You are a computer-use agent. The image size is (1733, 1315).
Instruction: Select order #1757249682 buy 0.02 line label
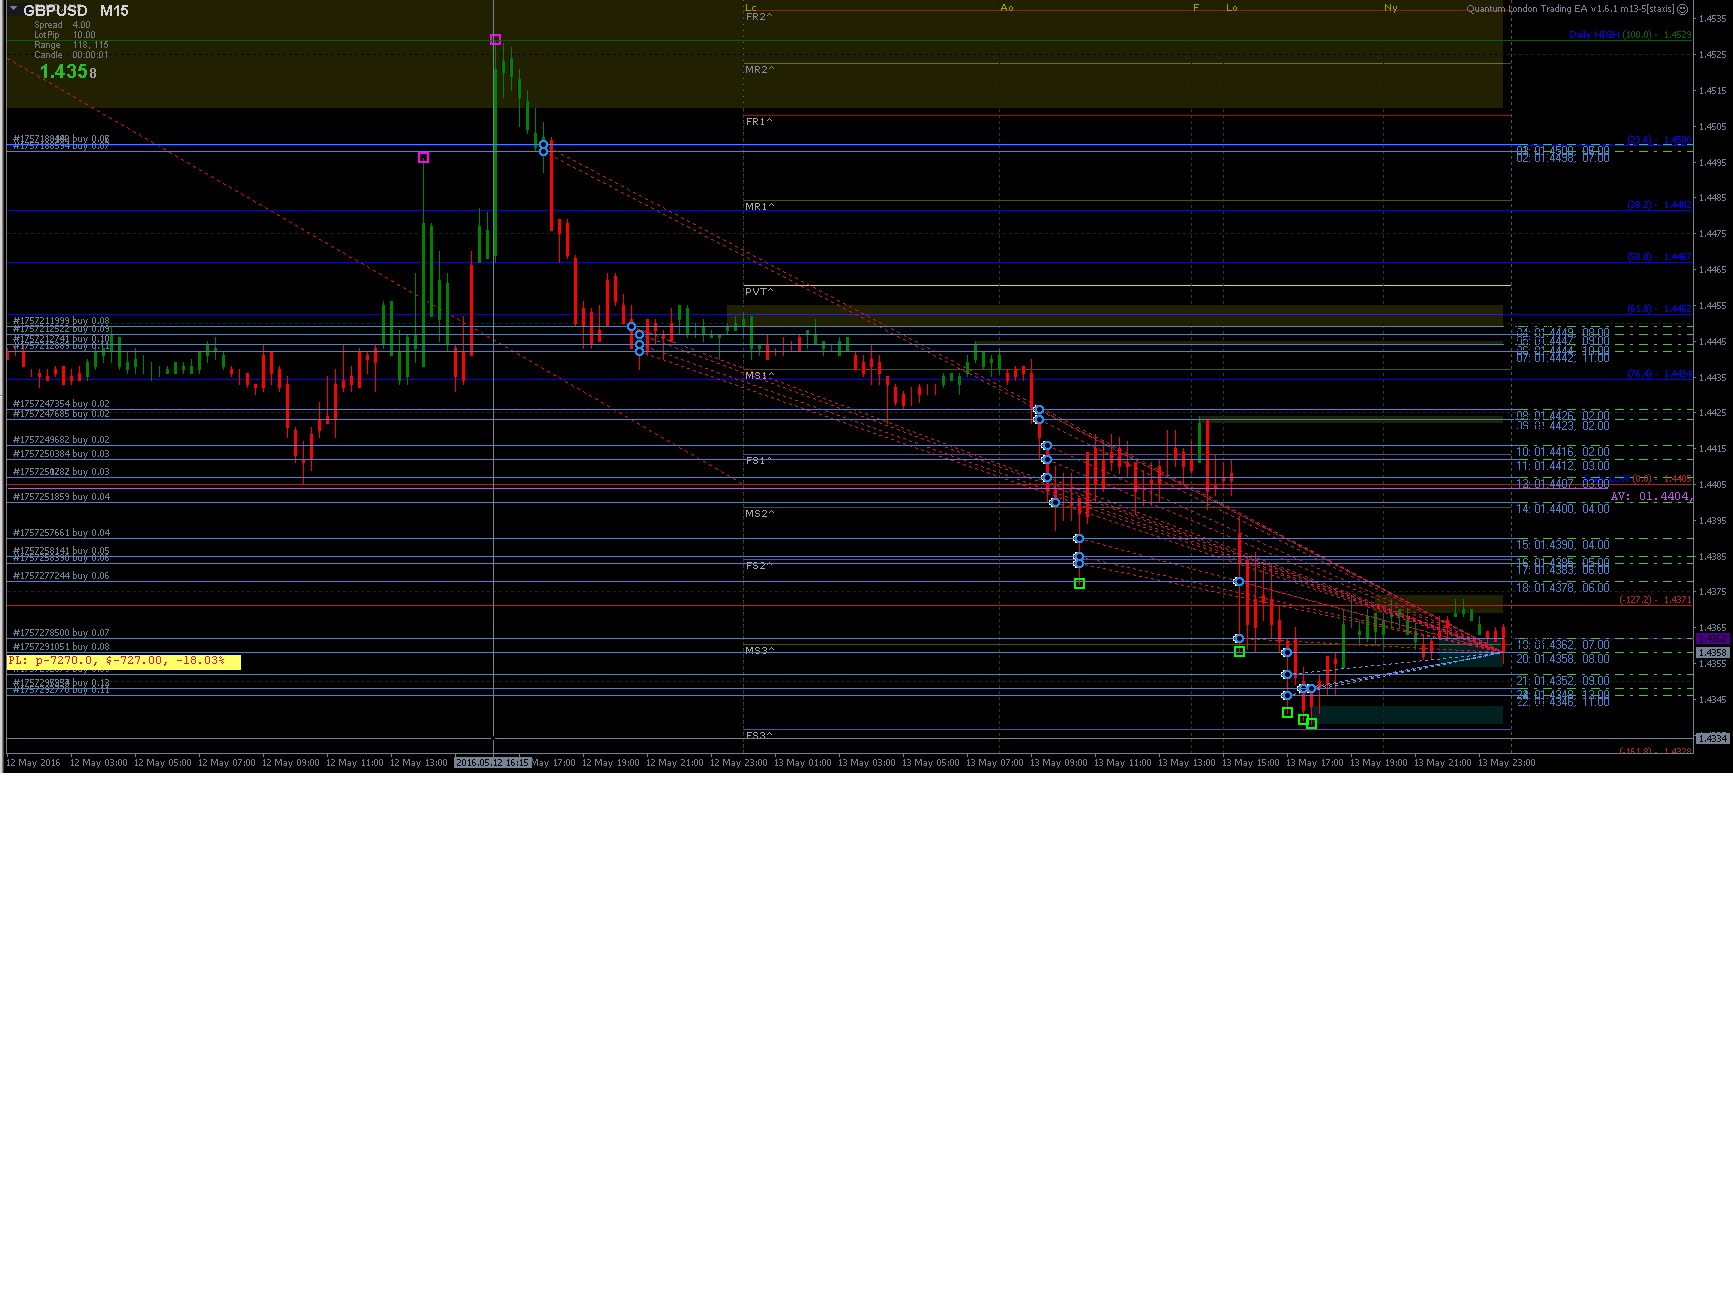(x=61, y=440)
